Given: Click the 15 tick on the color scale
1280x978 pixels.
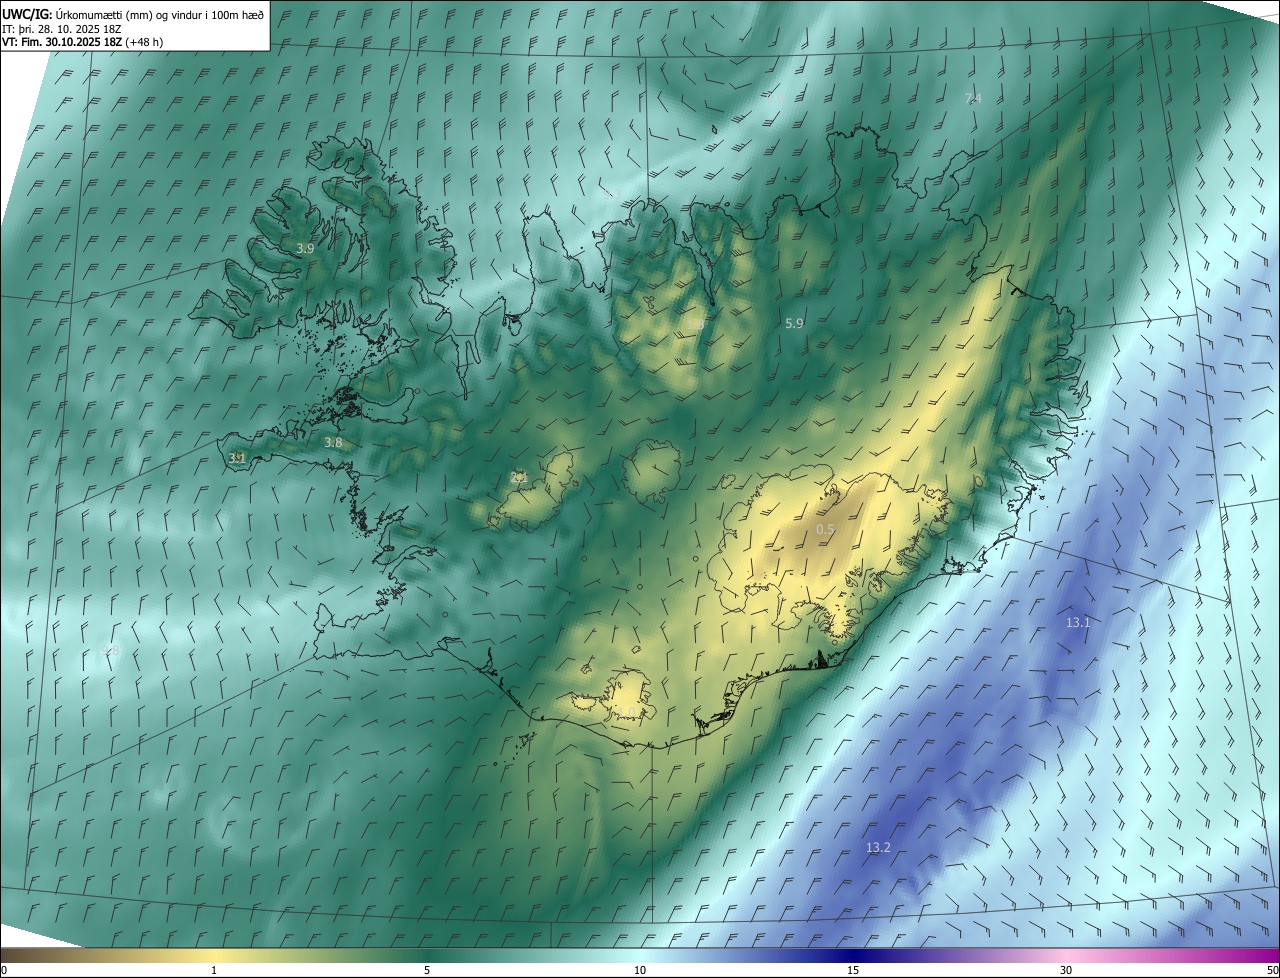Looking at the screenshot, I should (853, 970).
